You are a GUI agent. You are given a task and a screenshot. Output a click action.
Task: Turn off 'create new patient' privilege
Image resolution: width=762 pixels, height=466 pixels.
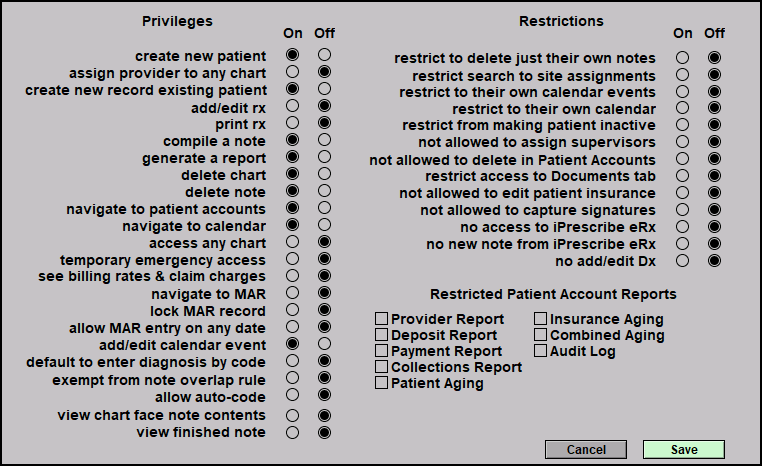pos(324,55)
